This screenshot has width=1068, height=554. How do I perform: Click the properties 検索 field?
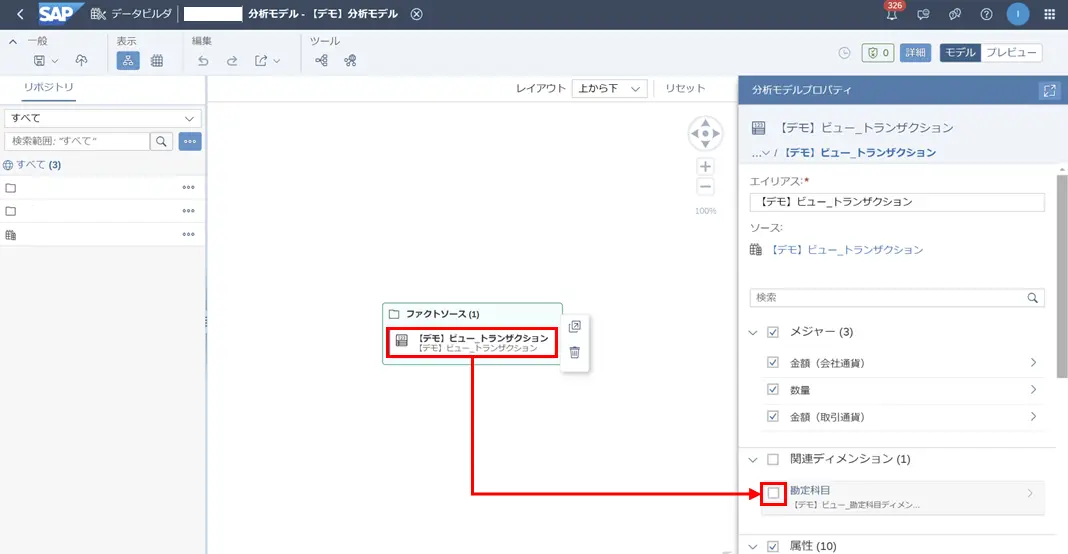(x=897, y=298)
